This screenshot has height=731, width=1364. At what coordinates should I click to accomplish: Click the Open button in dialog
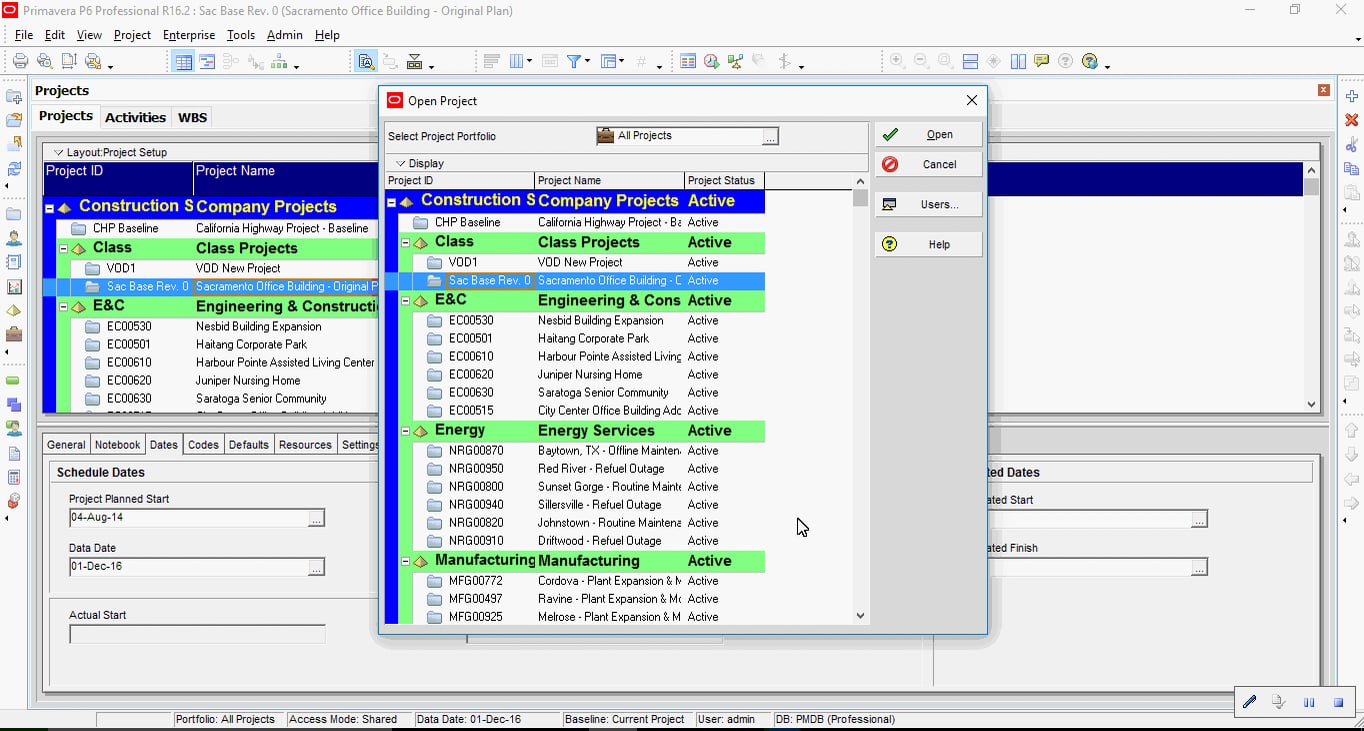coord(929,135)
